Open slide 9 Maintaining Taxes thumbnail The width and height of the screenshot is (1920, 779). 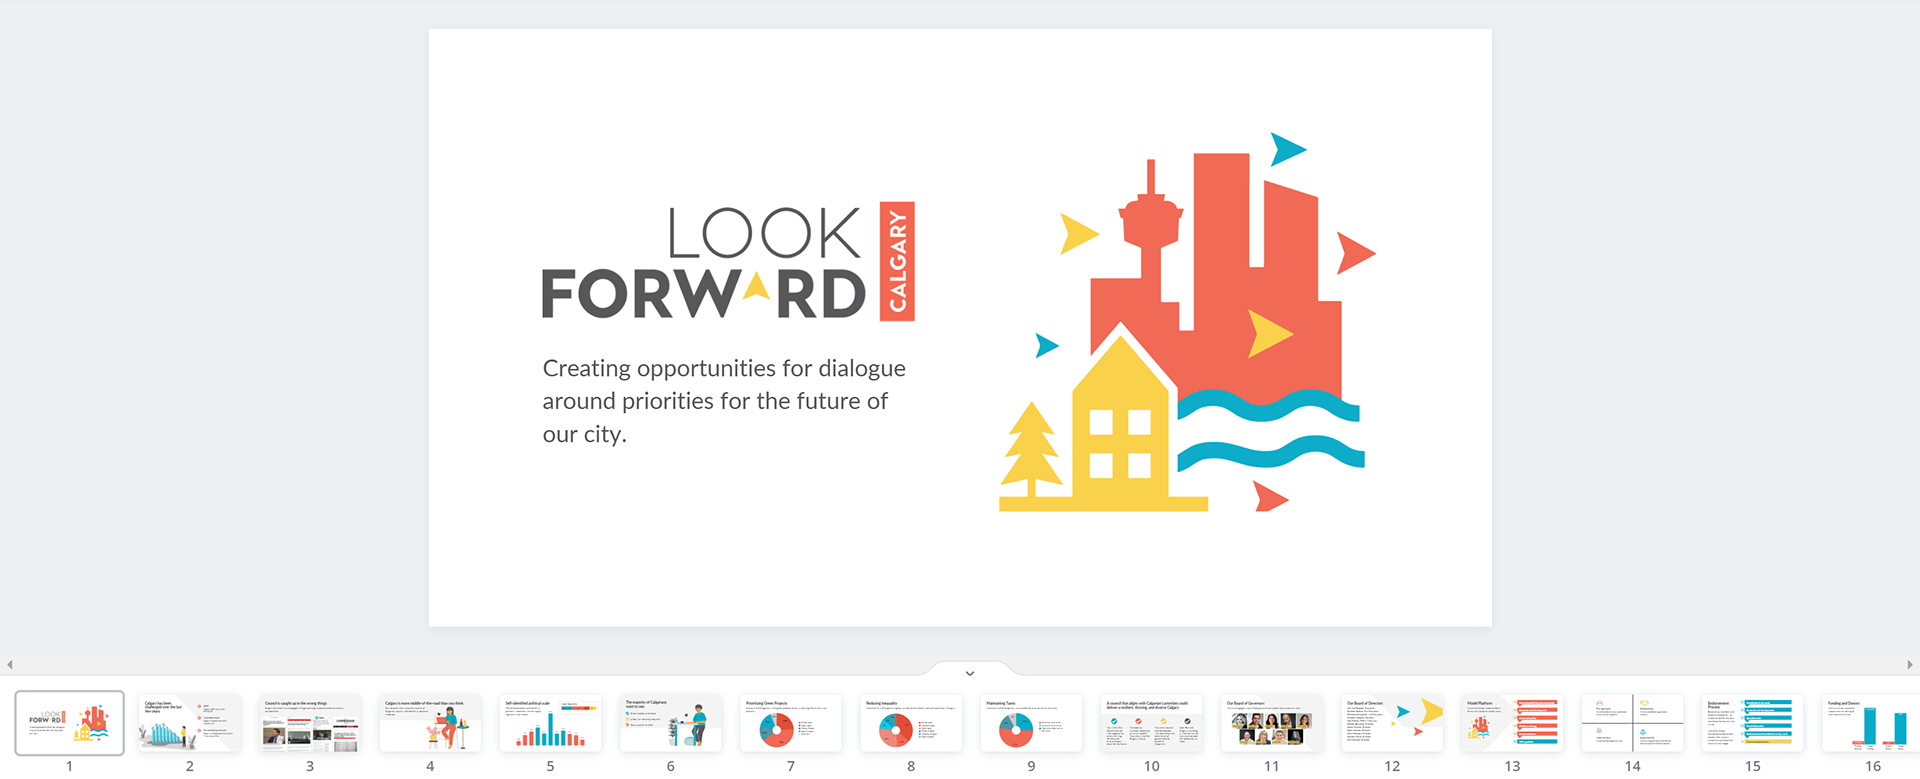pos(1031,723)
